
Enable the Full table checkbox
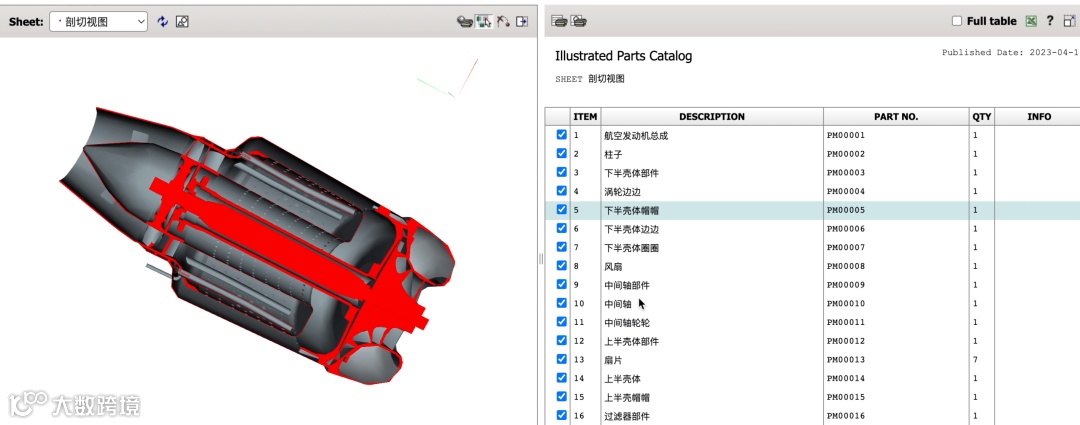click(957, 21)
